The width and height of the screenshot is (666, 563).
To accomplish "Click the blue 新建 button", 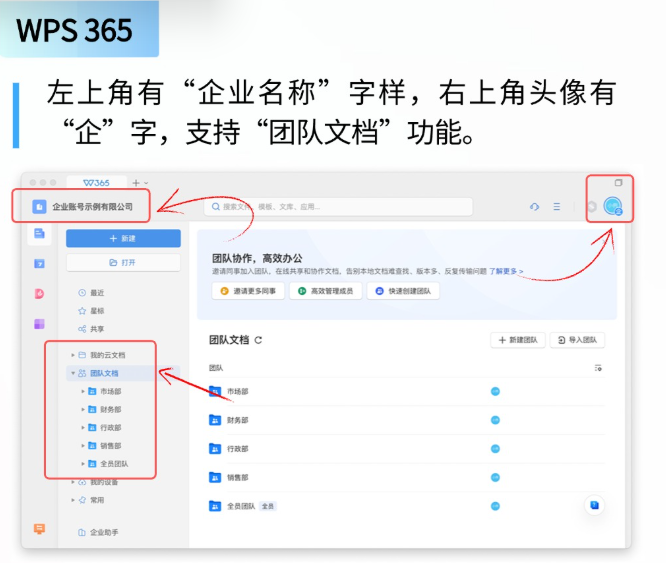I will (x=123, y=239).
